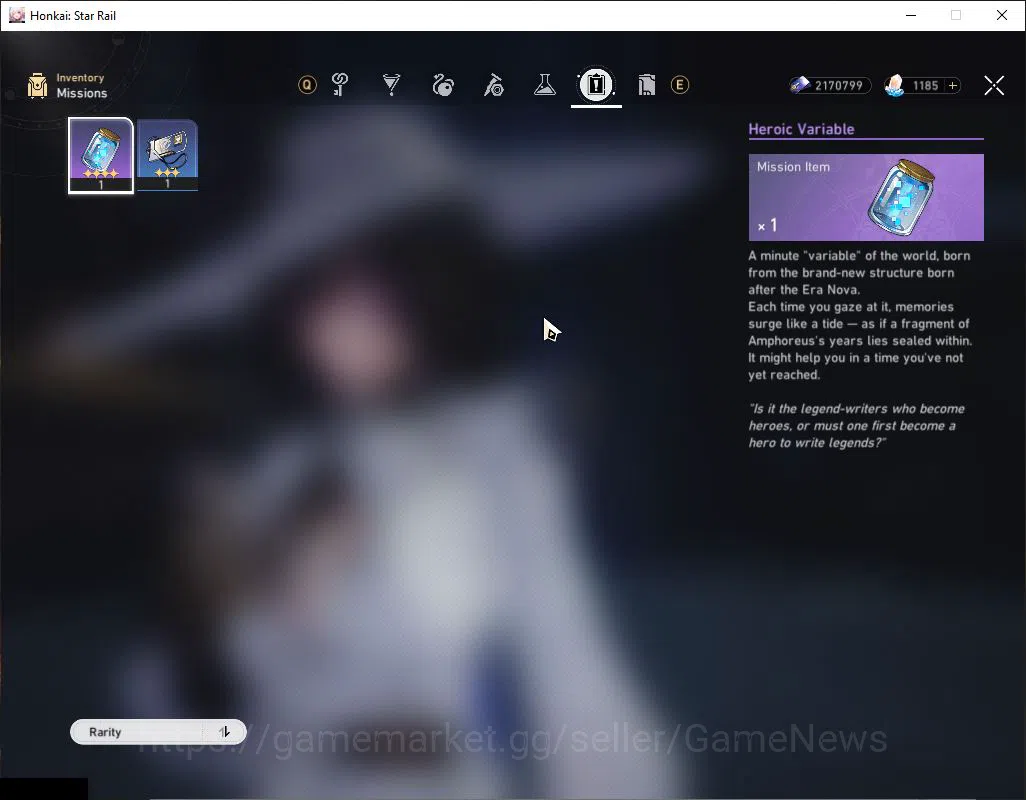Open the swirl-and-orb icon inventory tab
The image size is (1026, 800).
443,85
